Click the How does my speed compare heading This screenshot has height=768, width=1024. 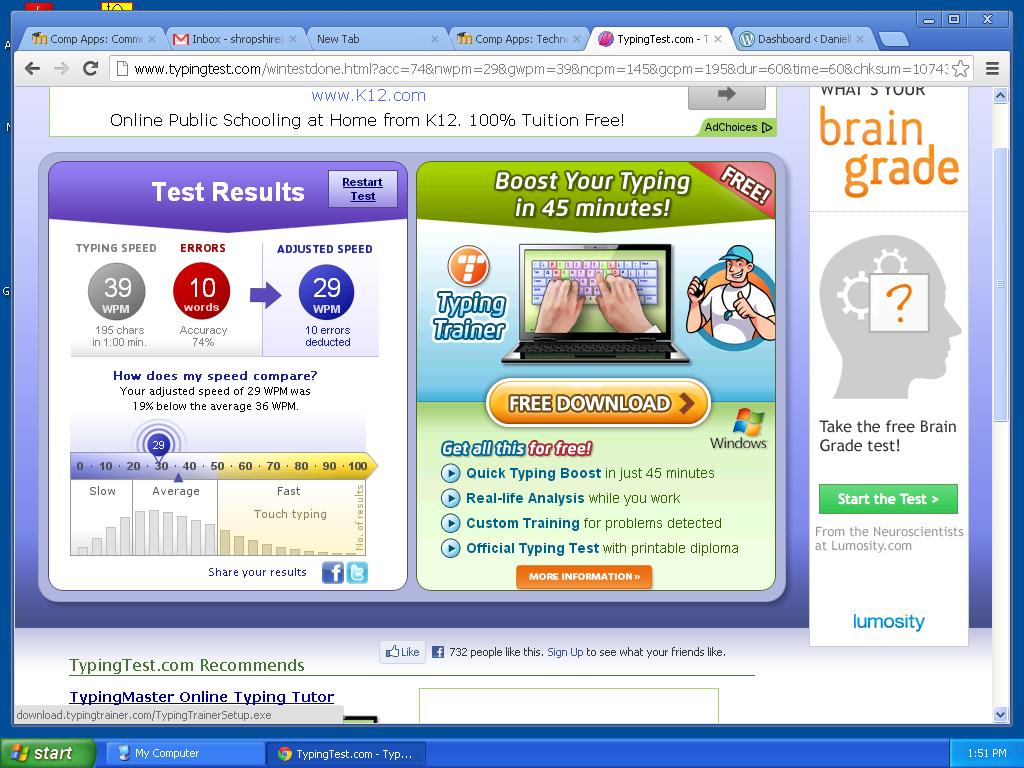click(x=215, y=376)
